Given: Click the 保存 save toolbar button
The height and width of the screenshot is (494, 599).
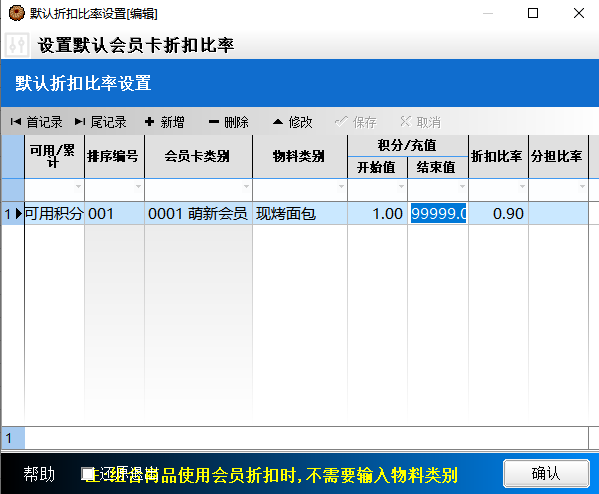Looking at the screenshot, I should 356,122.
